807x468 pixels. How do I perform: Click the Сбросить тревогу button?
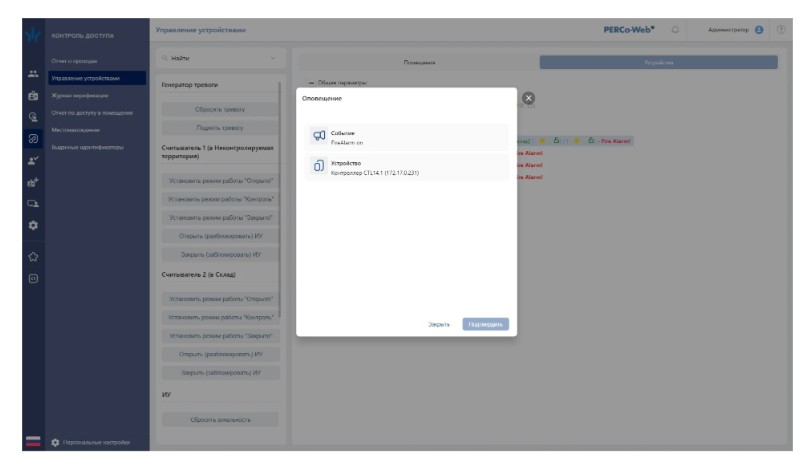point(219,108)
